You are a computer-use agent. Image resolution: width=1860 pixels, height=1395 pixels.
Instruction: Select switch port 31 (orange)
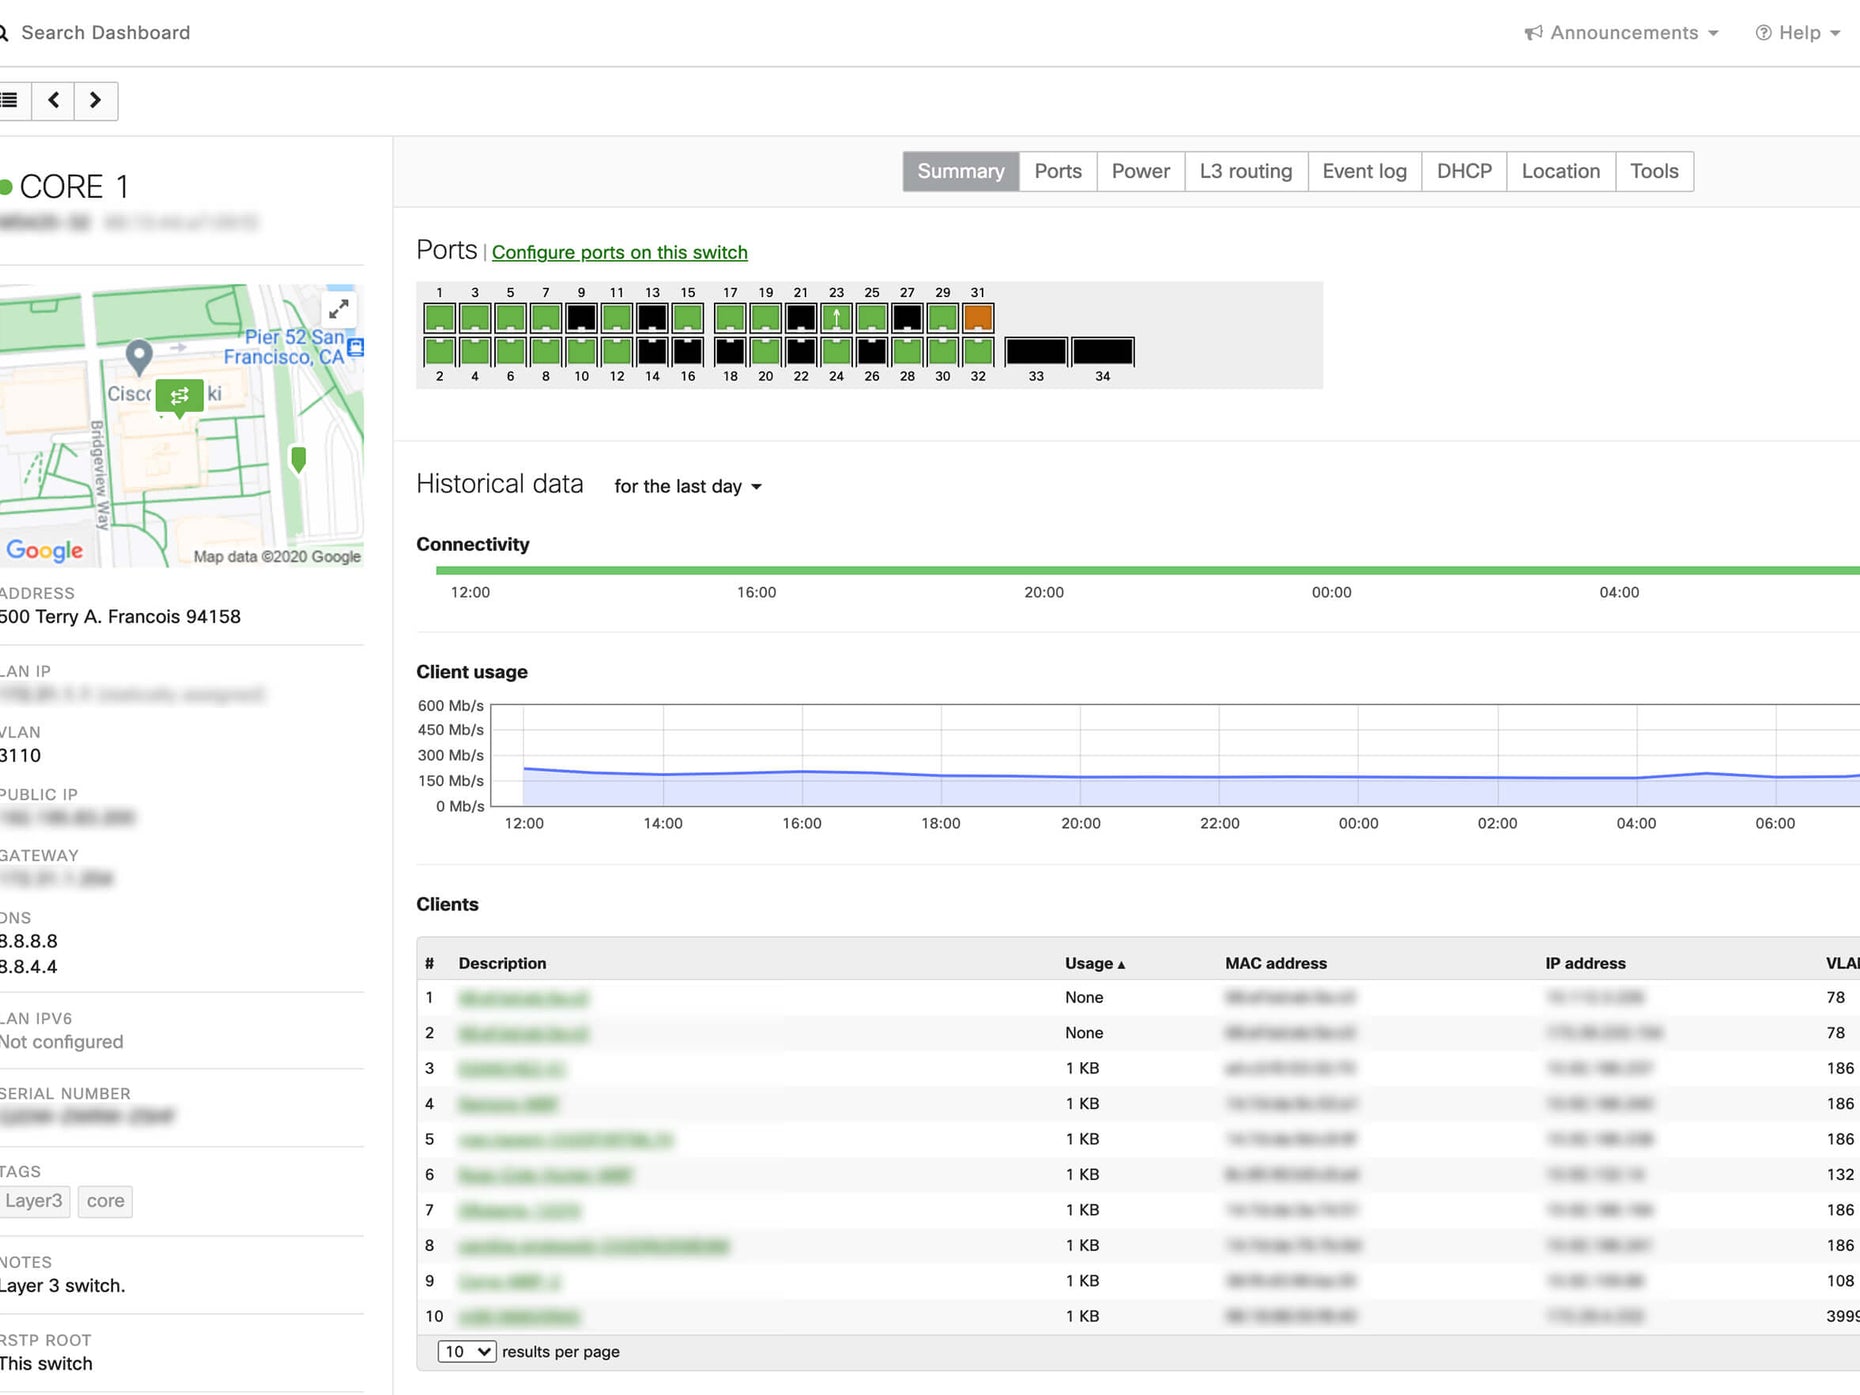tap(978, 318)
